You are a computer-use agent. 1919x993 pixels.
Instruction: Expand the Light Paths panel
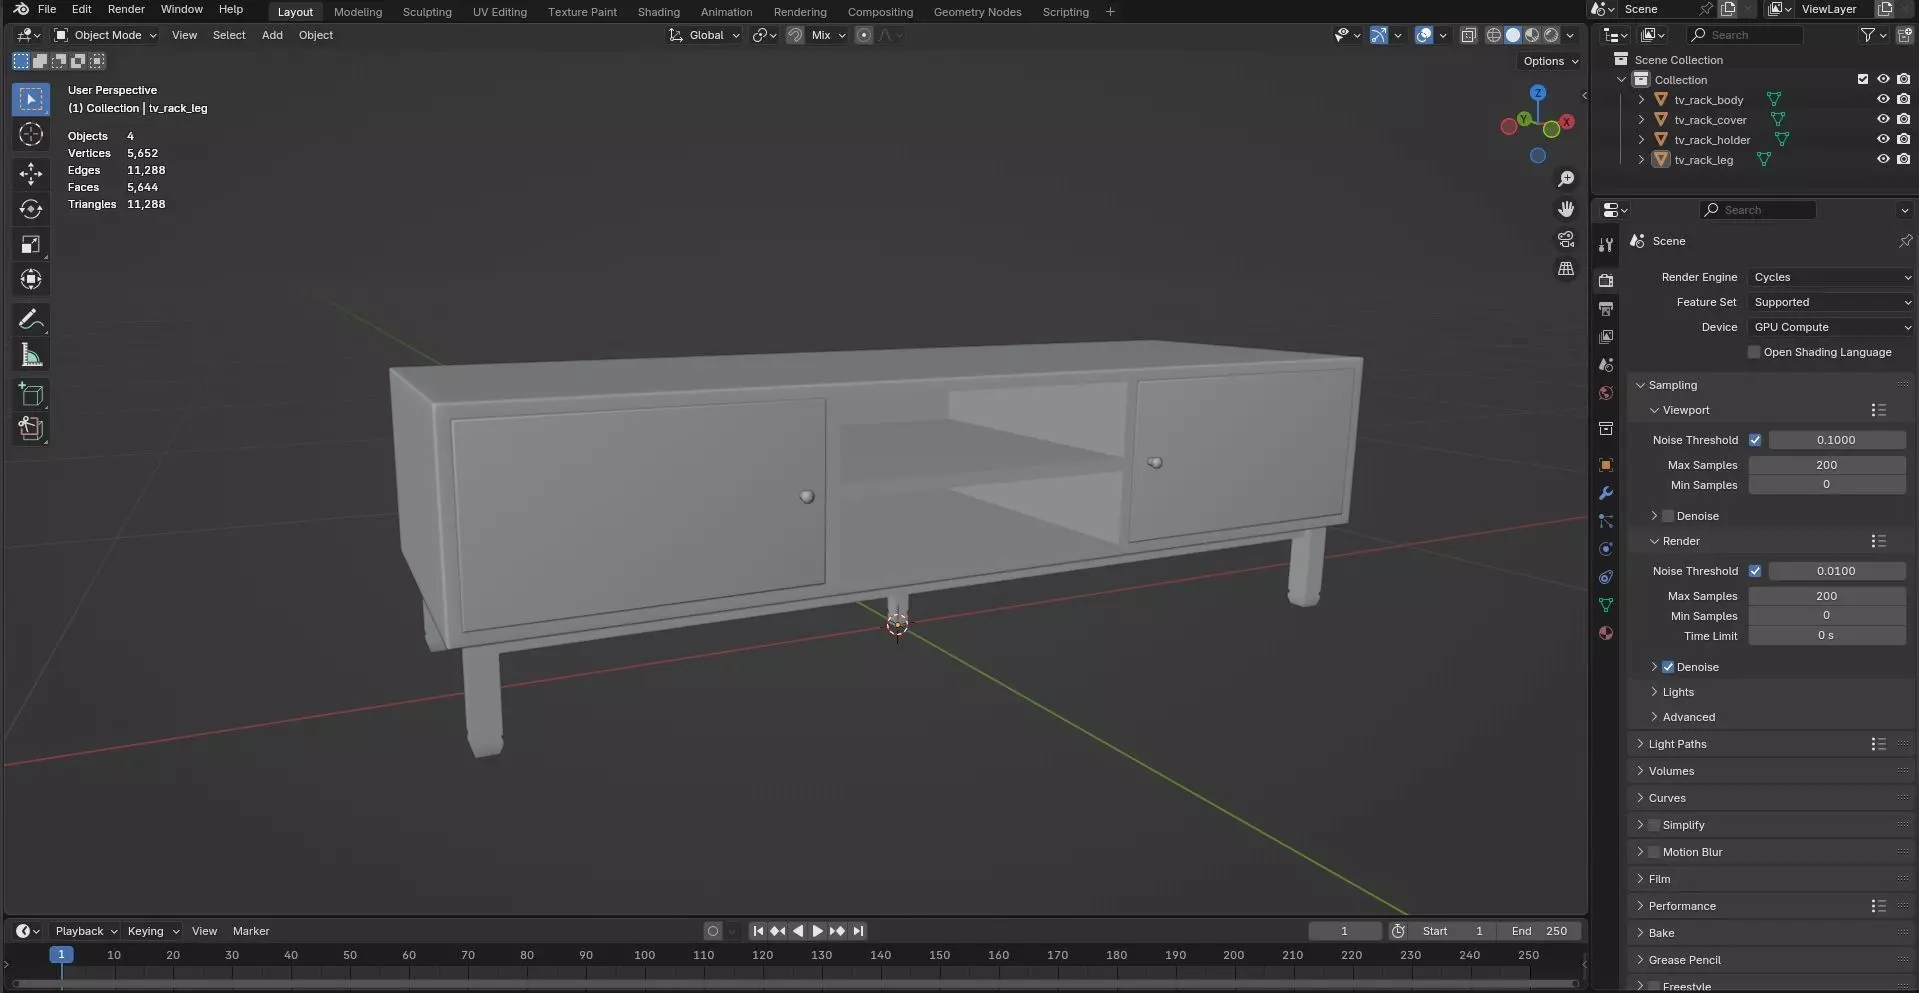pyautogui.click(x=1677, y=744)
